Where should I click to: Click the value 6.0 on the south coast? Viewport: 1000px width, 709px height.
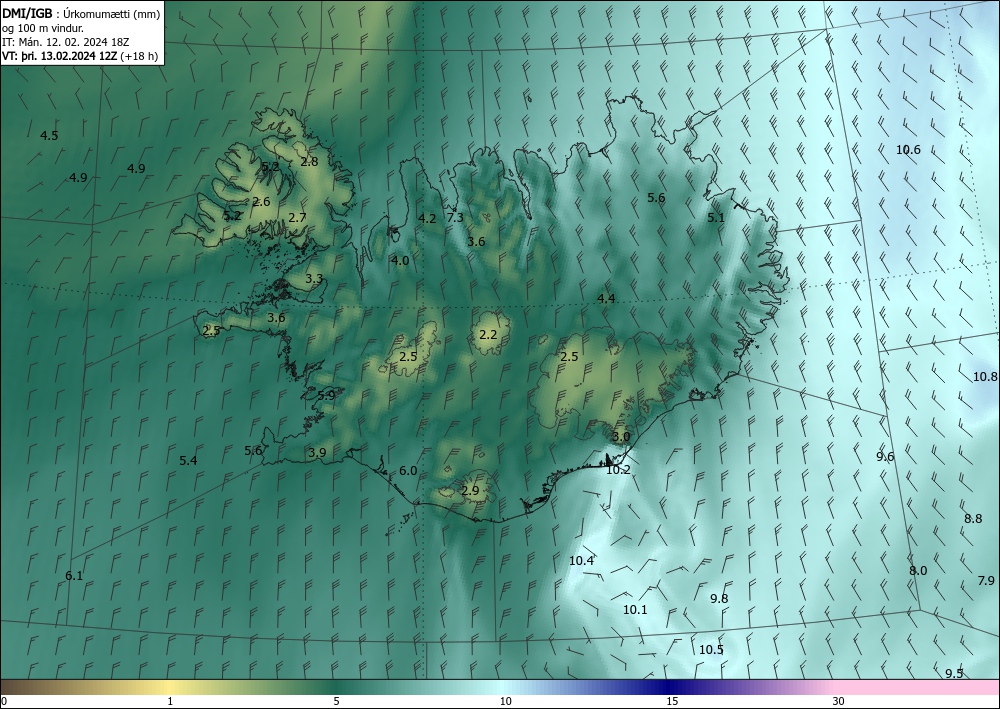408,471
